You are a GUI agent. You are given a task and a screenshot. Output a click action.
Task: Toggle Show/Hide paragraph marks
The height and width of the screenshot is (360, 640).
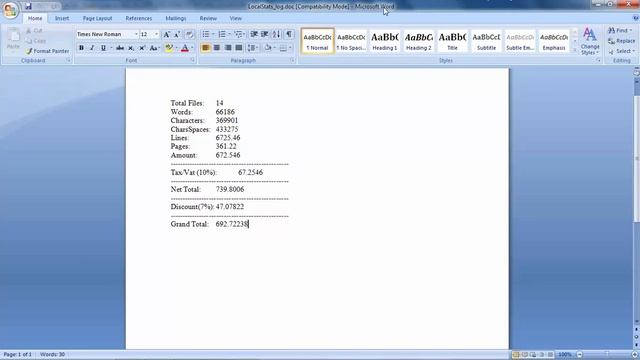(289, 34)
